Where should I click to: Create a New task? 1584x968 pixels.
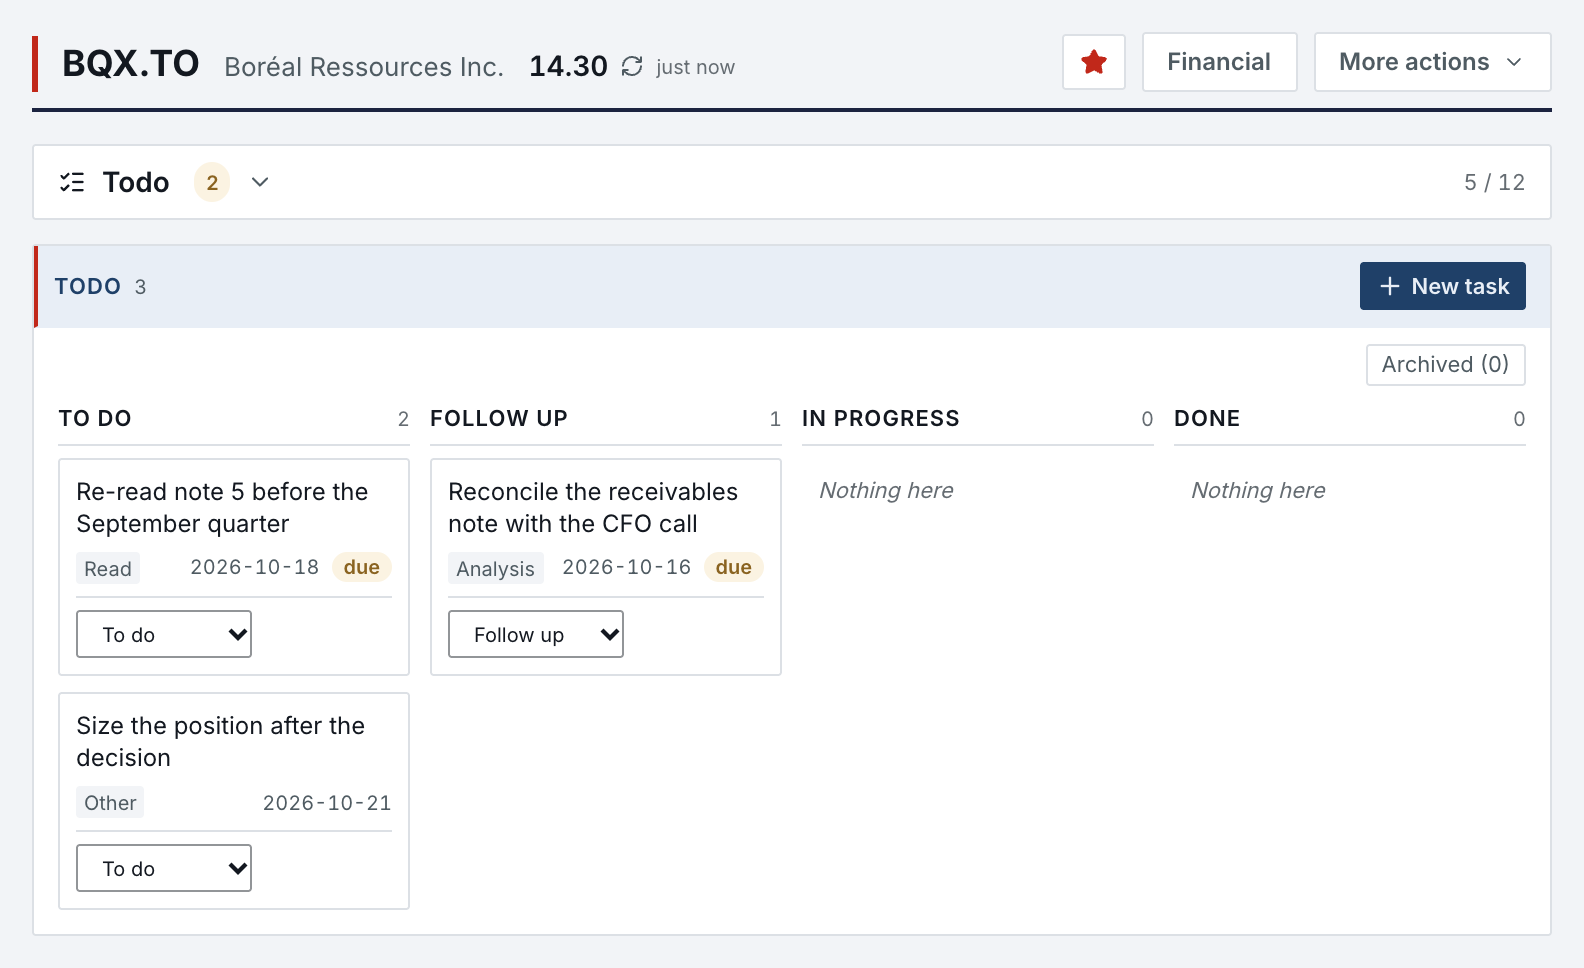(1442, 286)
